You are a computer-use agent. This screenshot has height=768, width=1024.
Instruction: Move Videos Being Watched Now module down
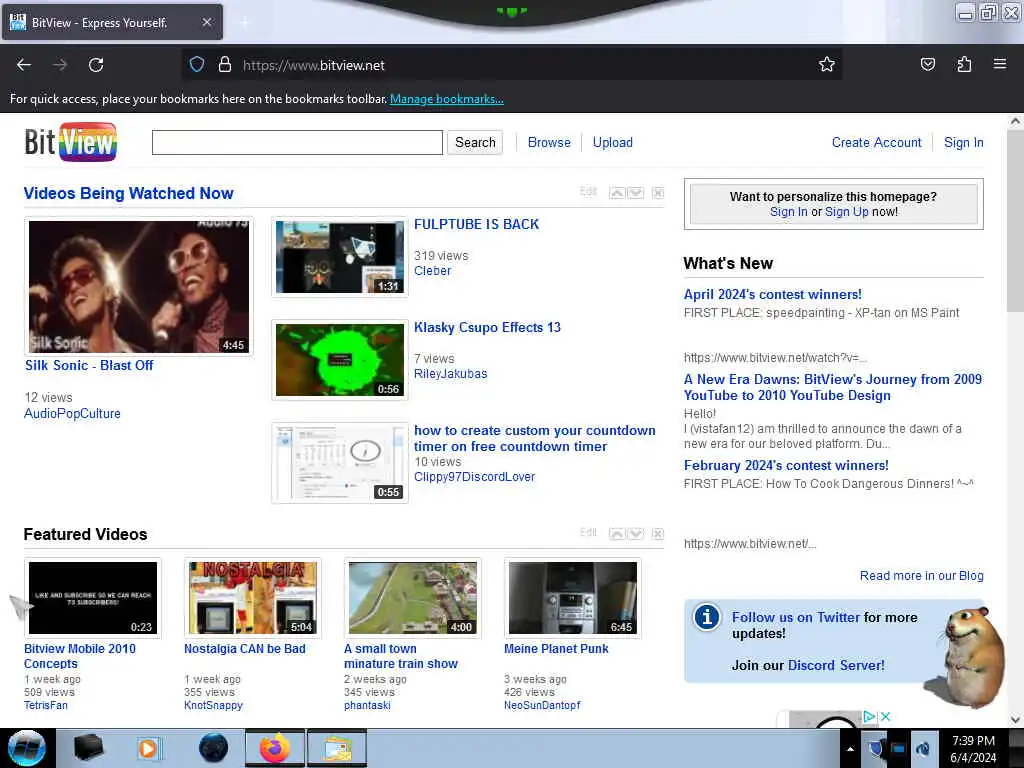point(635,193)
